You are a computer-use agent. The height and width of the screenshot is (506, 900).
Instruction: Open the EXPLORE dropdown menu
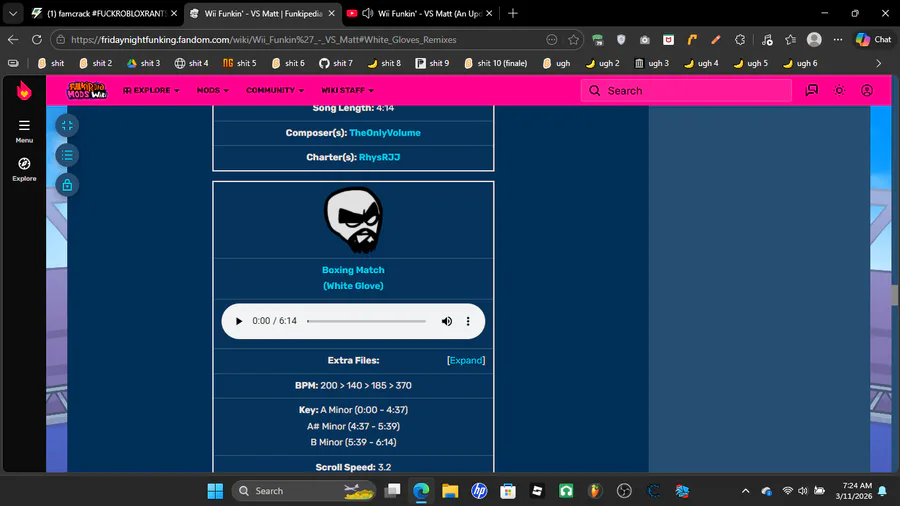(x=151, y=91)
